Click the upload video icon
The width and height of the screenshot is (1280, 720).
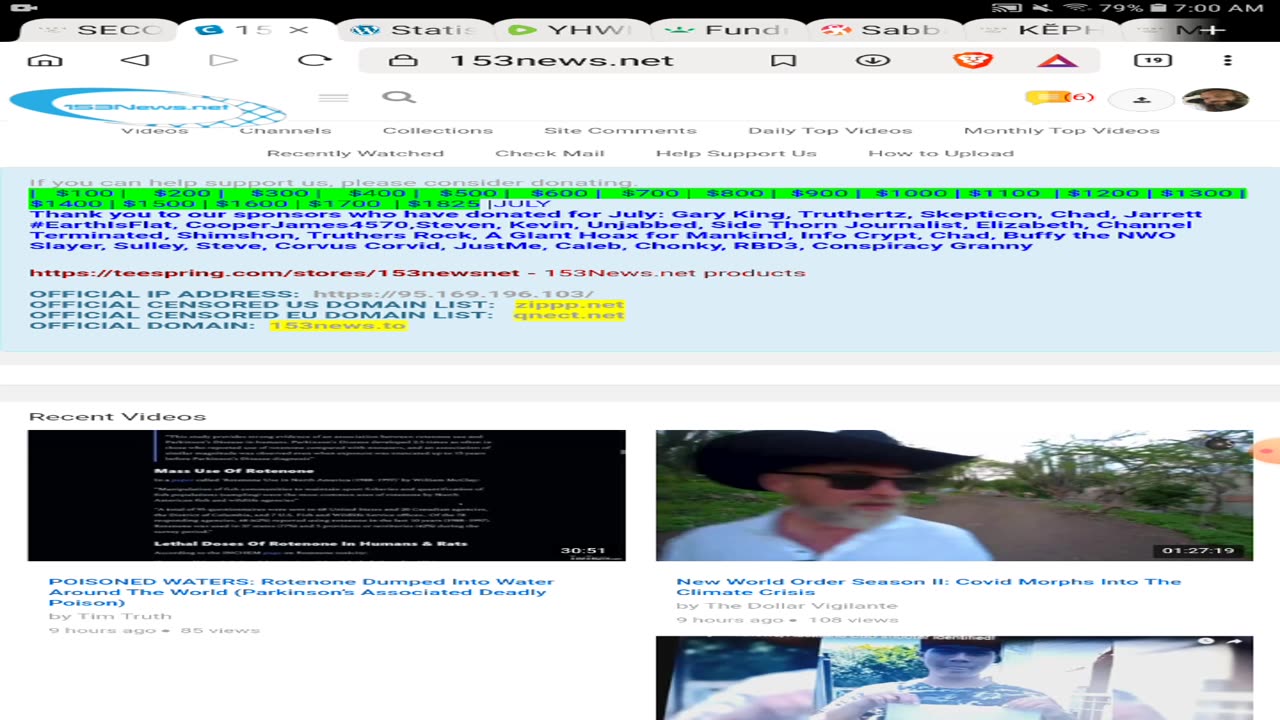coord(1142,99)
